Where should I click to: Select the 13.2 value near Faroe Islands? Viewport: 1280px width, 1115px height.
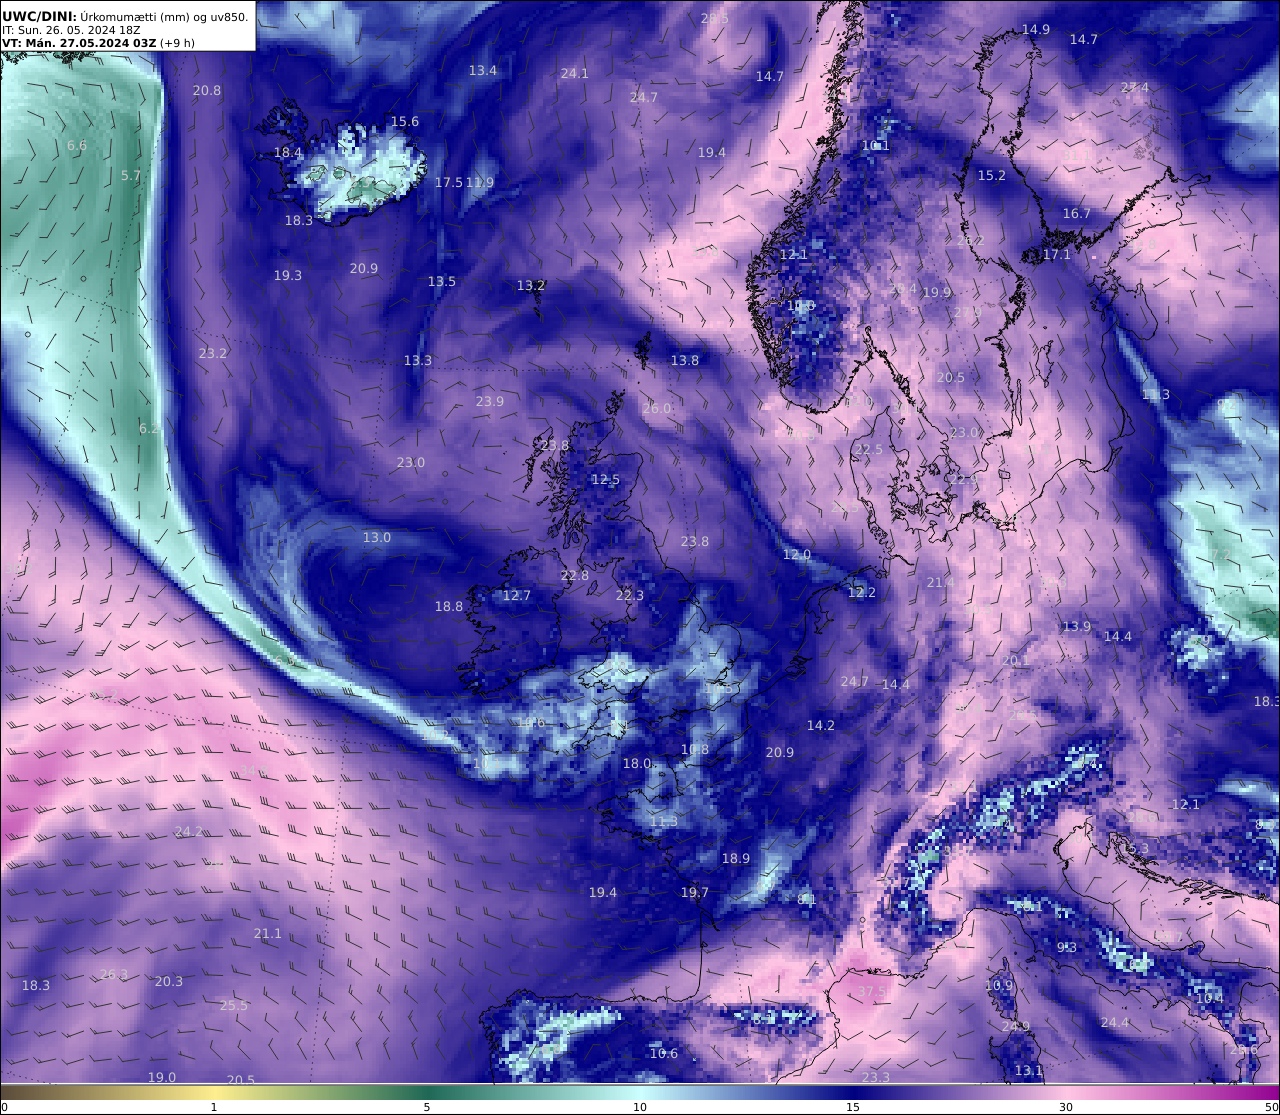pyautogui.click(x=531, y=286)
